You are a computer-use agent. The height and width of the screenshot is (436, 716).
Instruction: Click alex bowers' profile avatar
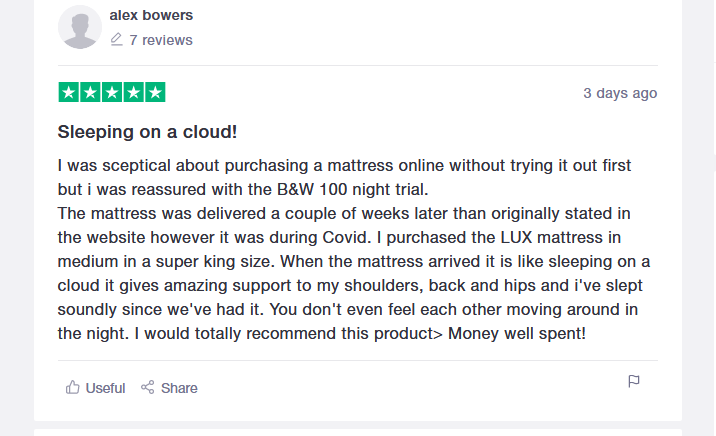pyautogui.click(x=80, y=27)
